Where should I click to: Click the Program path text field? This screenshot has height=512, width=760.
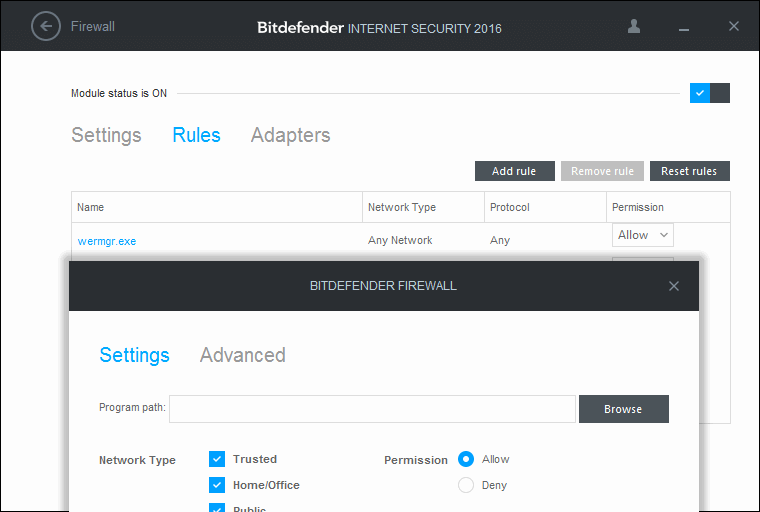point(372,408)
